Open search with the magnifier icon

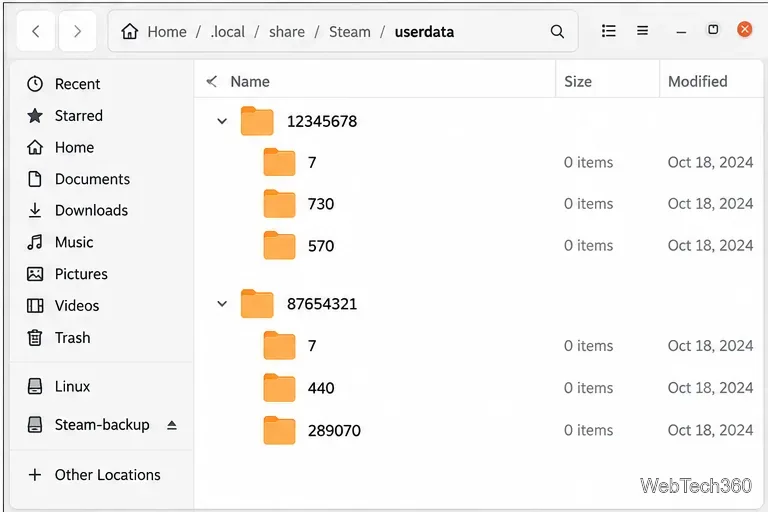coord(557,31)
